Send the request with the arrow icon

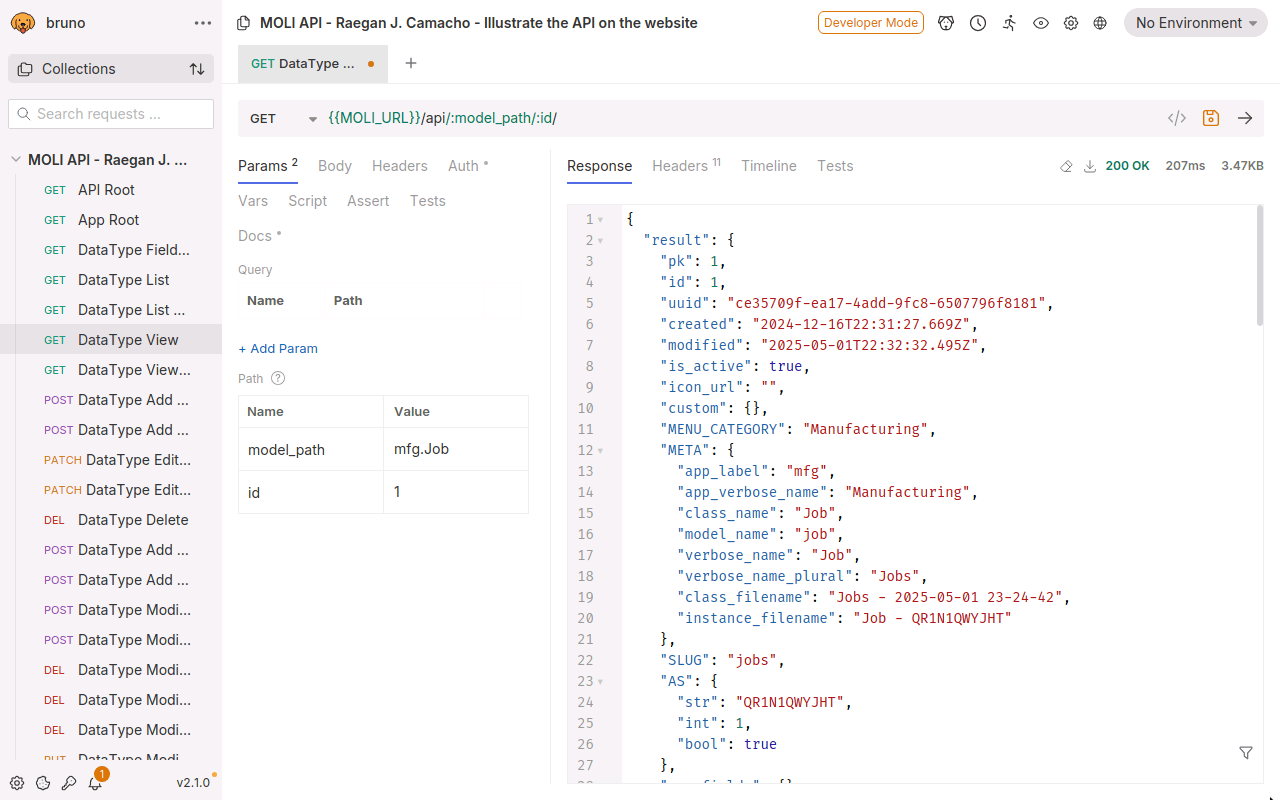(x=1245, y=118)
